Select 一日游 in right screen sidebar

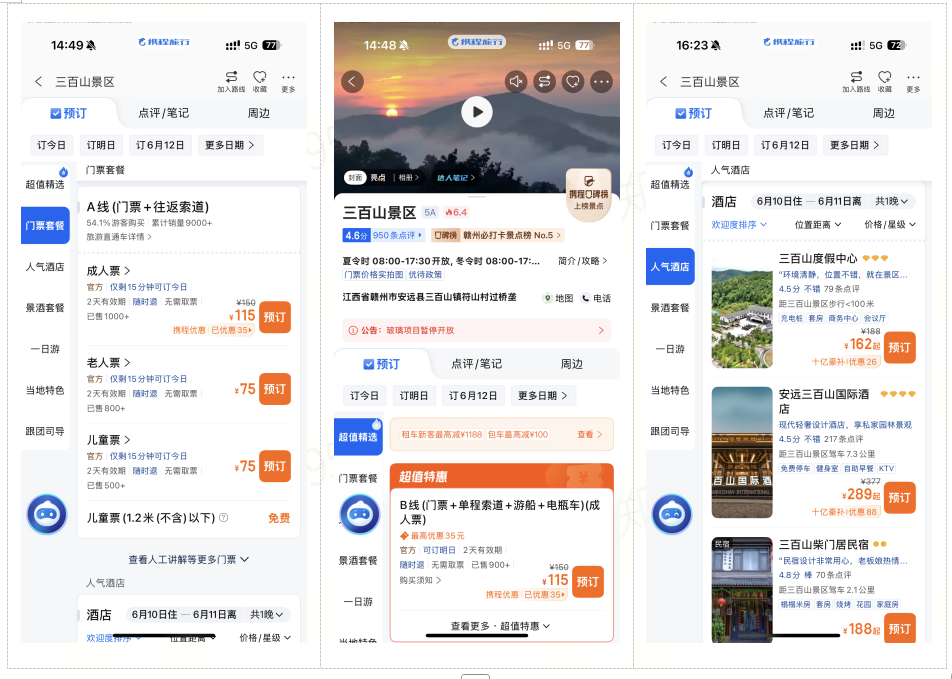[x=670, y=349]
